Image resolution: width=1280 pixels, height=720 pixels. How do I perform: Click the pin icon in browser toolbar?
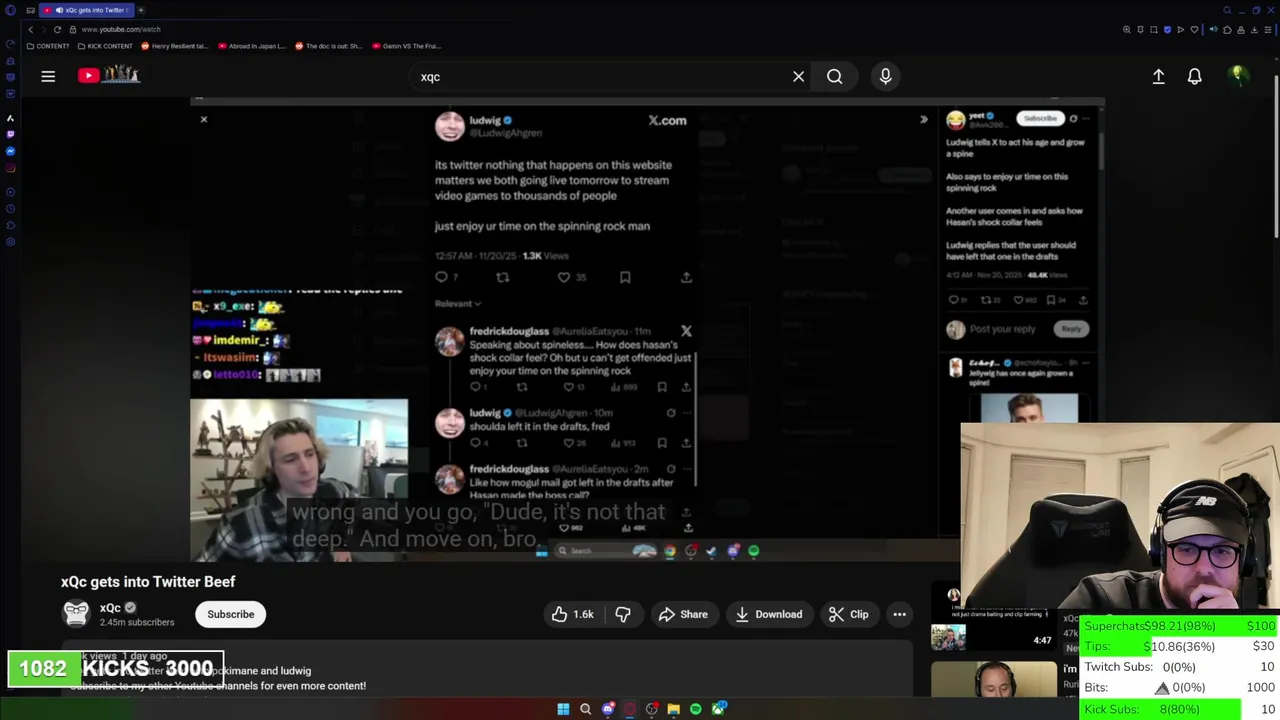[x=1140, y=30]
